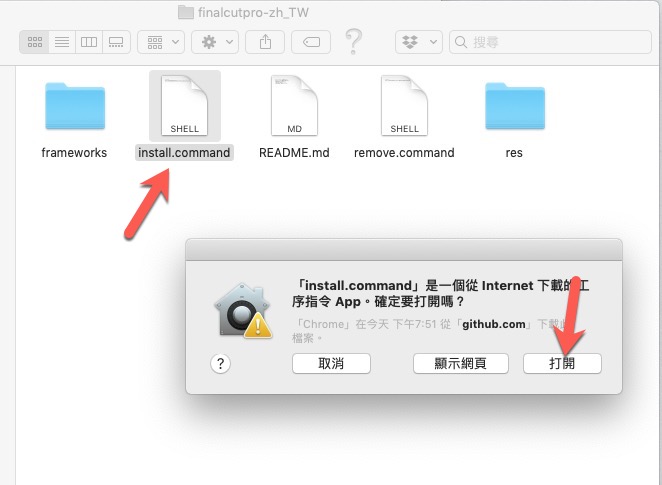Click the Share toolbar button
This screenshot has height=485, width=662.
[265, 42]
